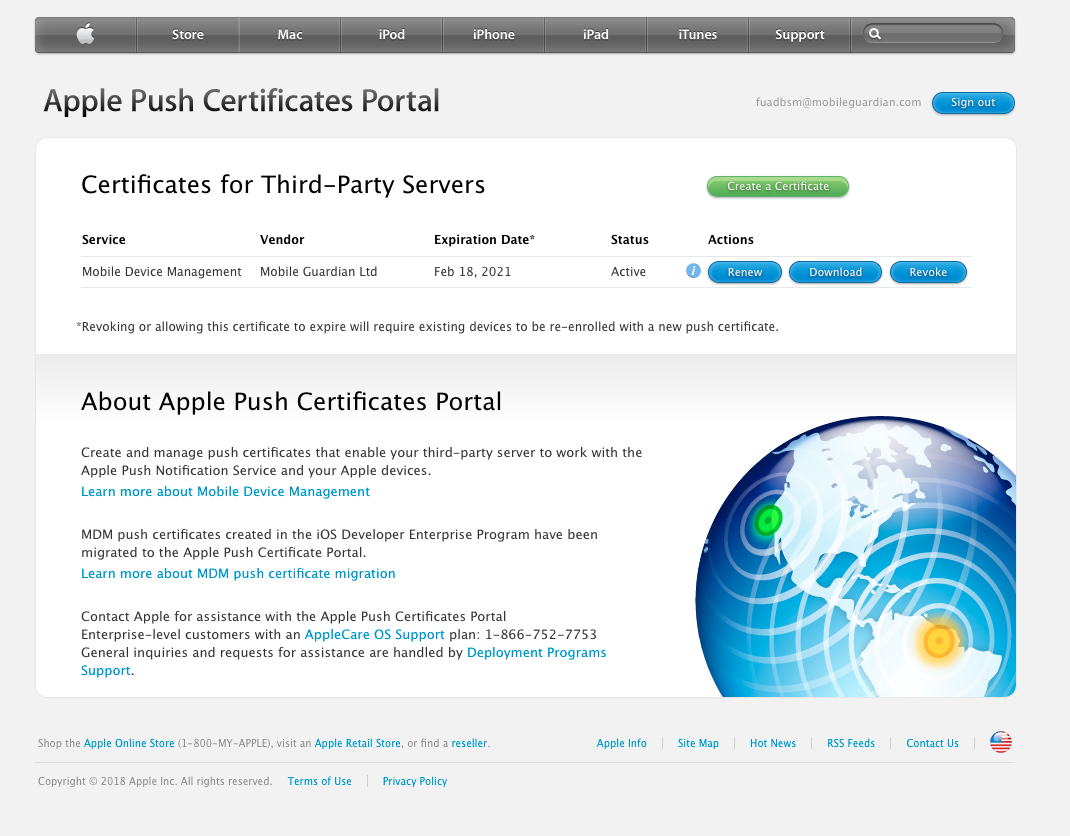
Task: Download the Mobile Guardian Ltd certificate
Action: point(835,272)
